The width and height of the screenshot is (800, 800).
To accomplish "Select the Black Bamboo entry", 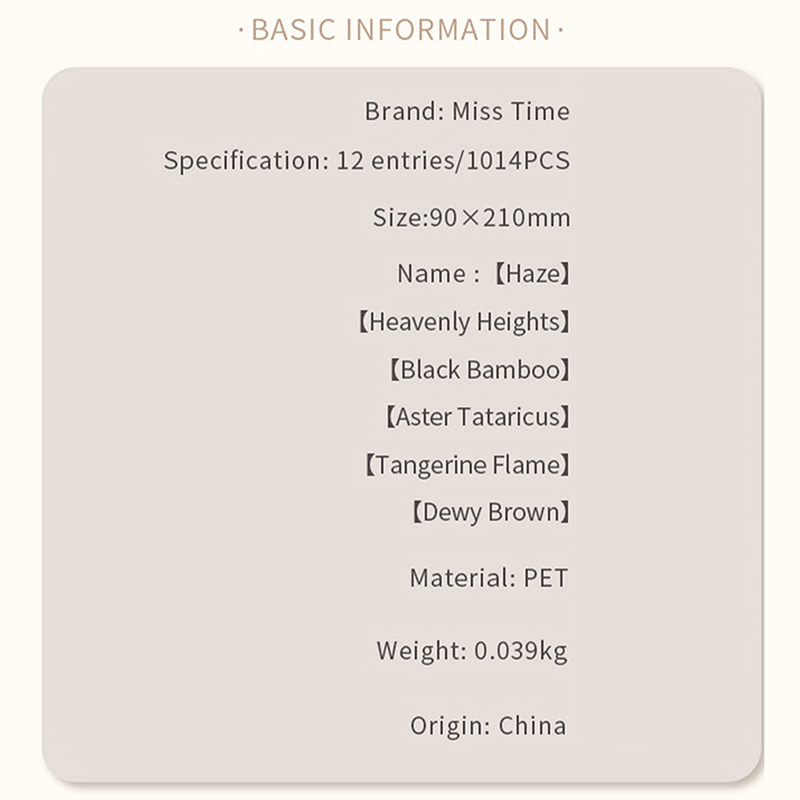I will point(479,370).
